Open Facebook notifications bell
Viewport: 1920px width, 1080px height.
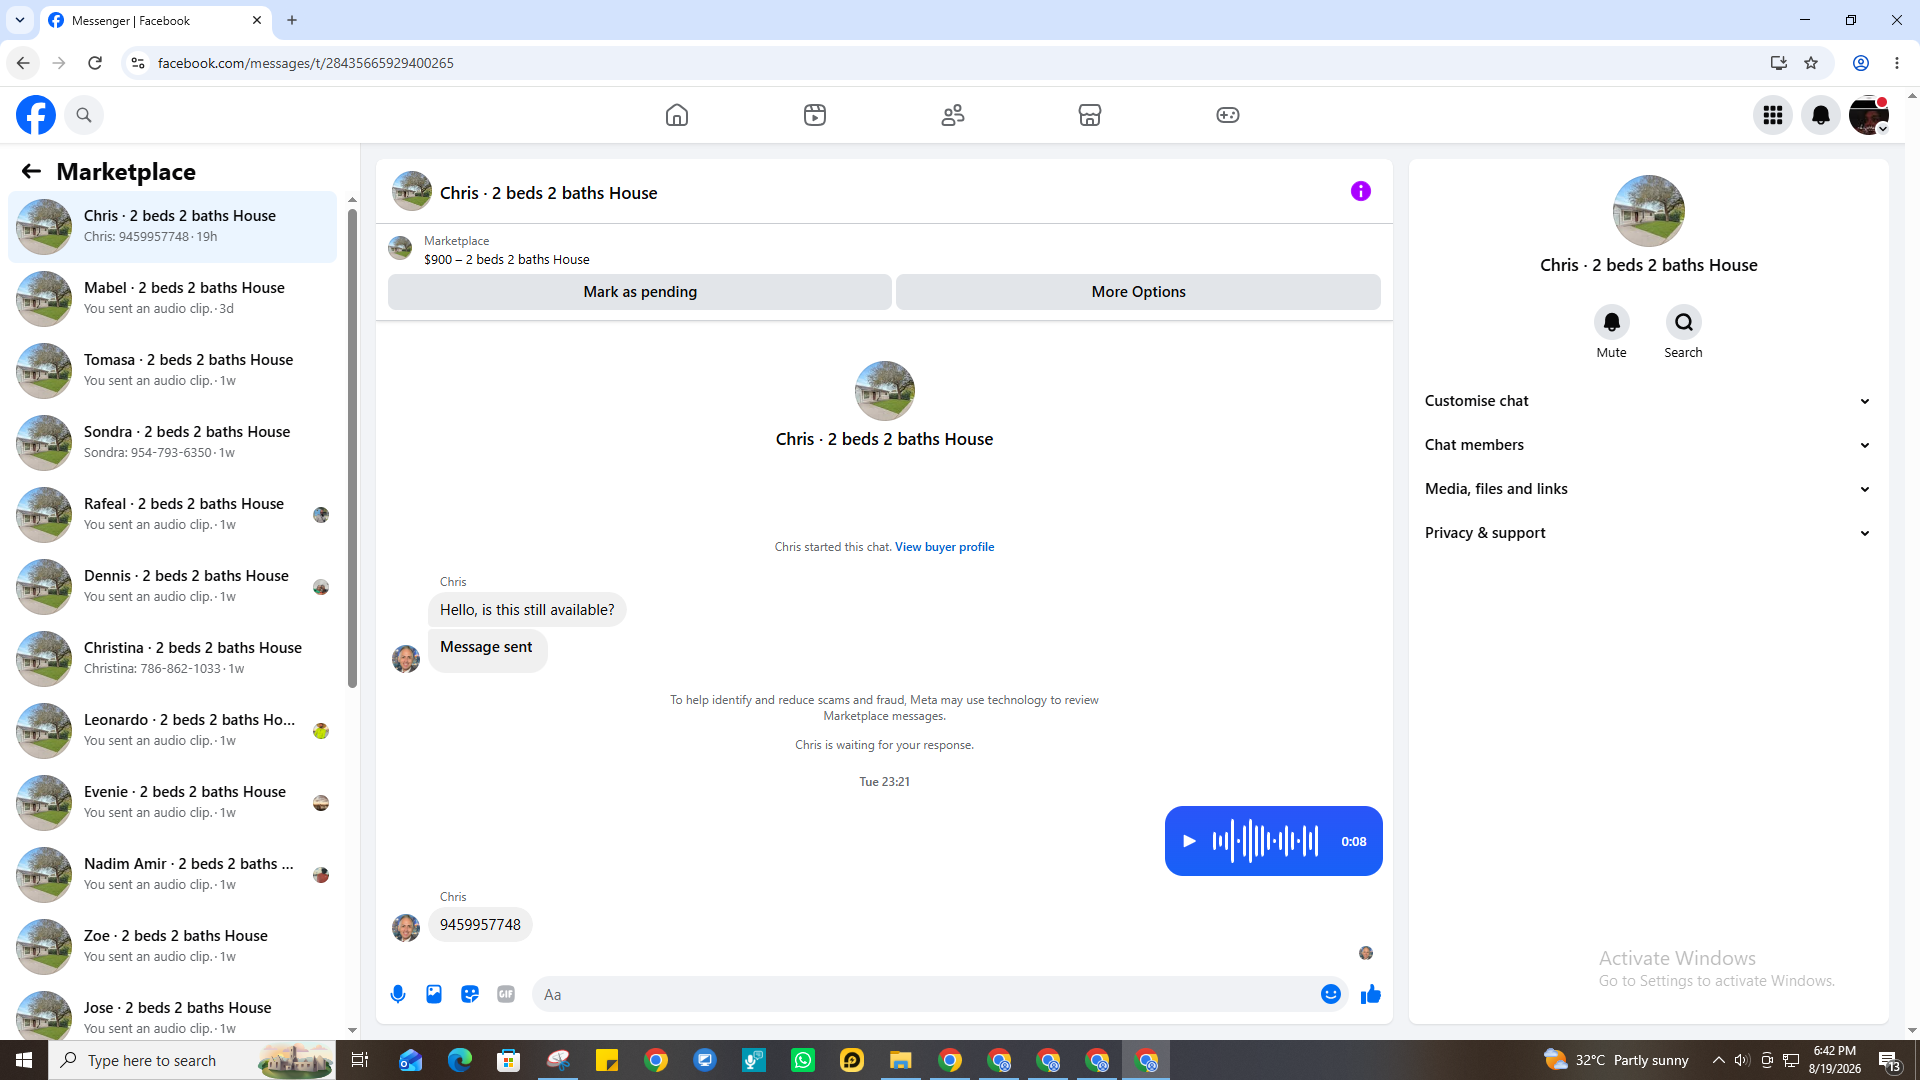(x=1821, y=115)
